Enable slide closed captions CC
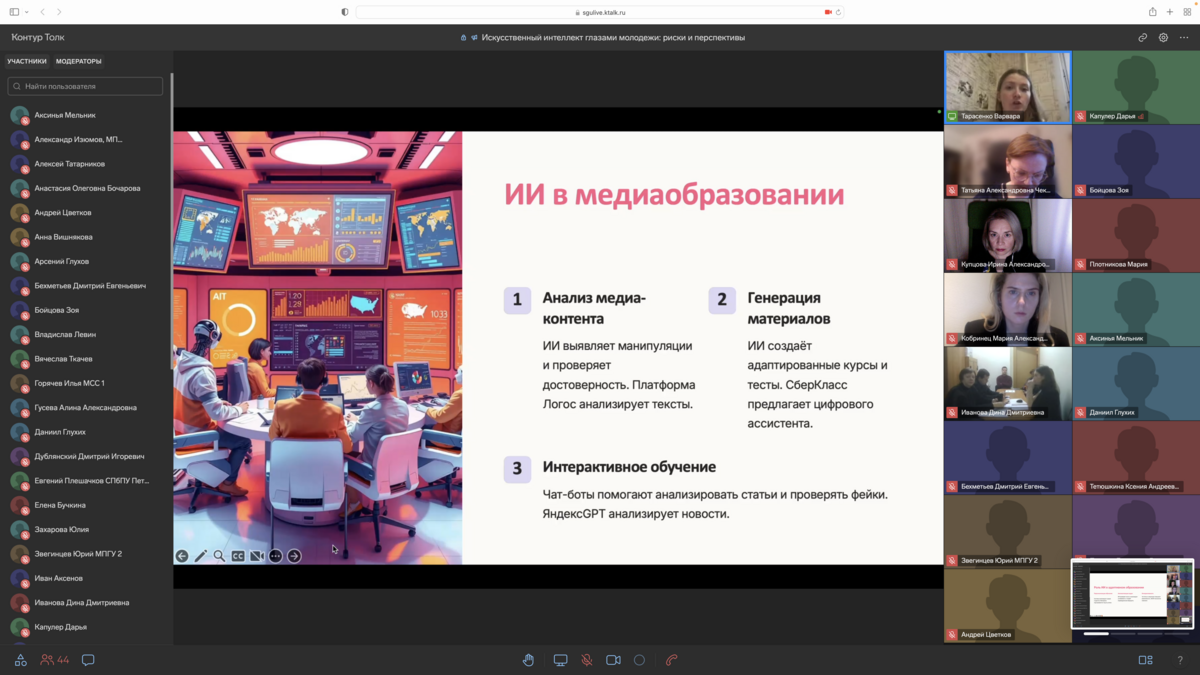Viewport: 1200px width, 675px height. pos(238,556)
